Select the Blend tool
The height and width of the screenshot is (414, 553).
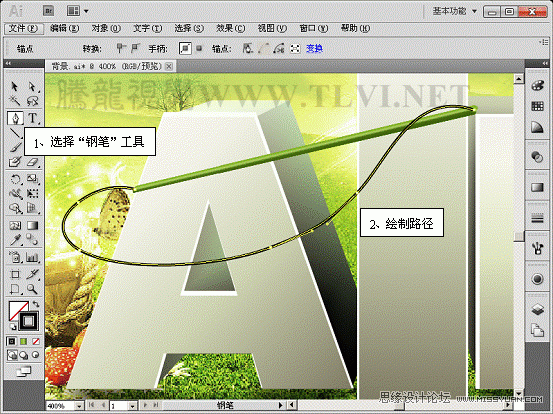pyautogui.click(x=32, y=240)
